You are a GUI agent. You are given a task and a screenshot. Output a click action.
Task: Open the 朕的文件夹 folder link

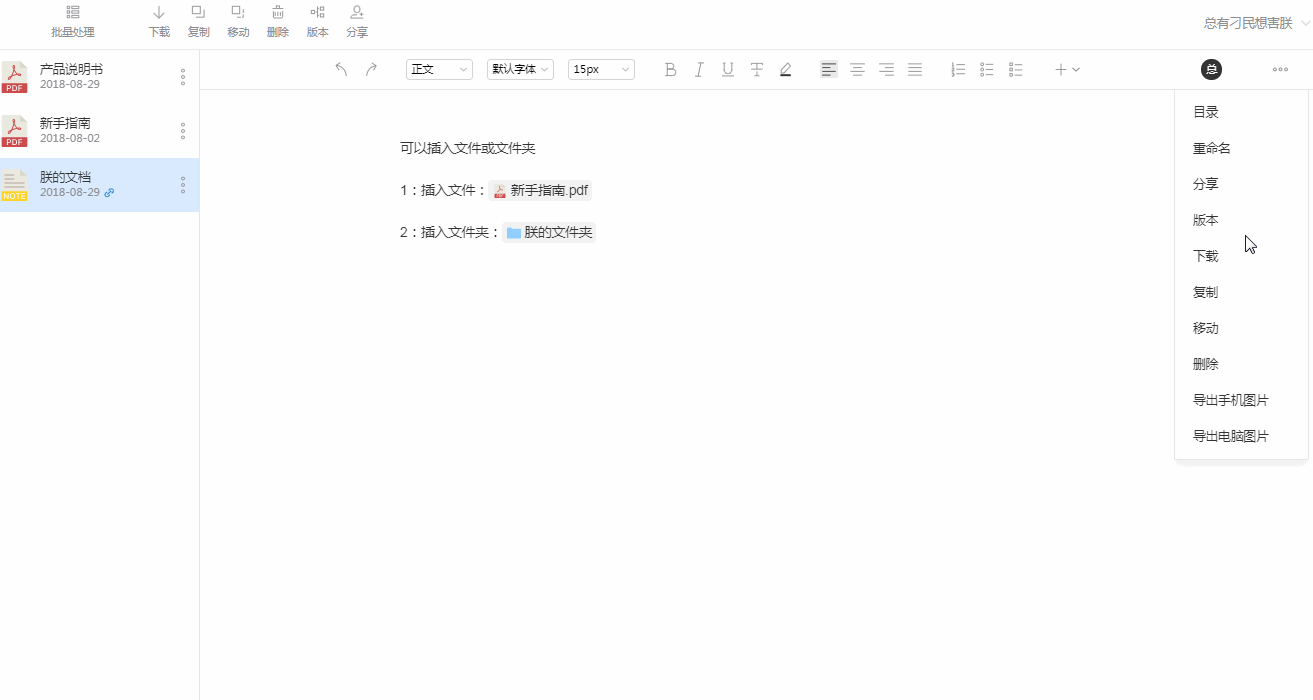[x=549, y=231]
